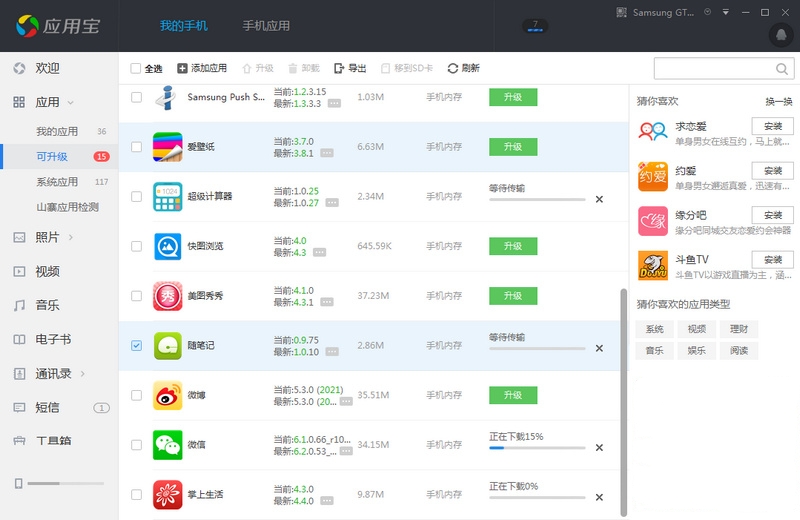Upgrade the 微博 app

coord(513,395)
